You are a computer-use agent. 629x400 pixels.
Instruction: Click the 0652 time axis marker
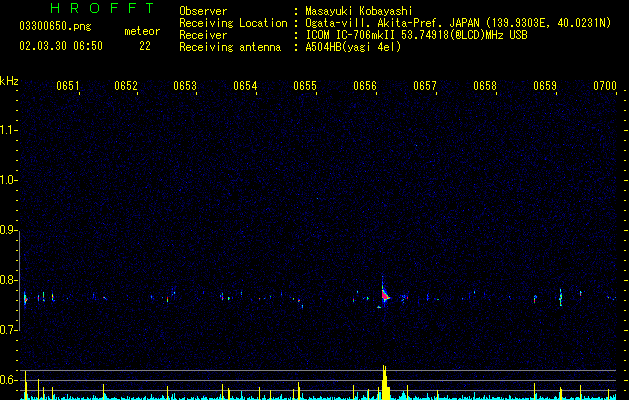point(126,86)
